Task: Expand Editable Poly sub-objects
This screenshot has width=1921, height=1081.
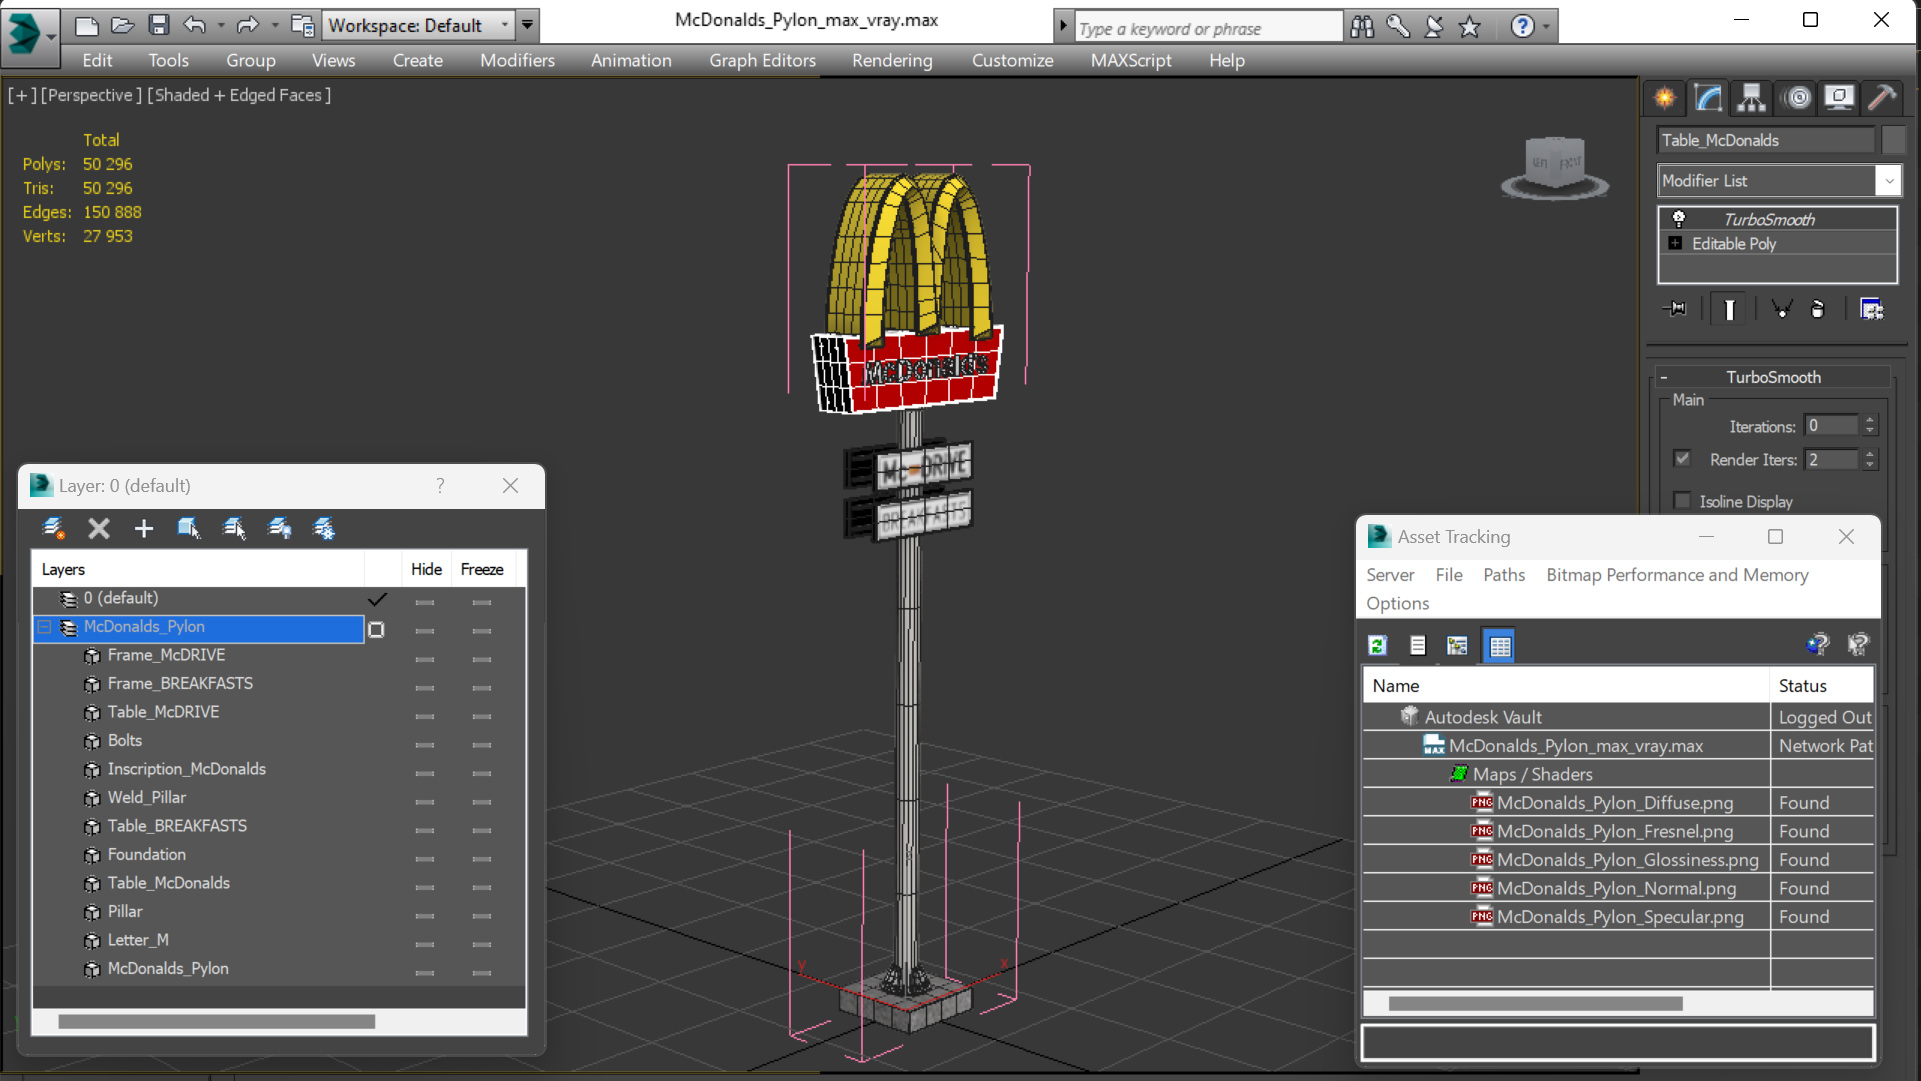Action: pyautogui.click(x=1675, y=244)
